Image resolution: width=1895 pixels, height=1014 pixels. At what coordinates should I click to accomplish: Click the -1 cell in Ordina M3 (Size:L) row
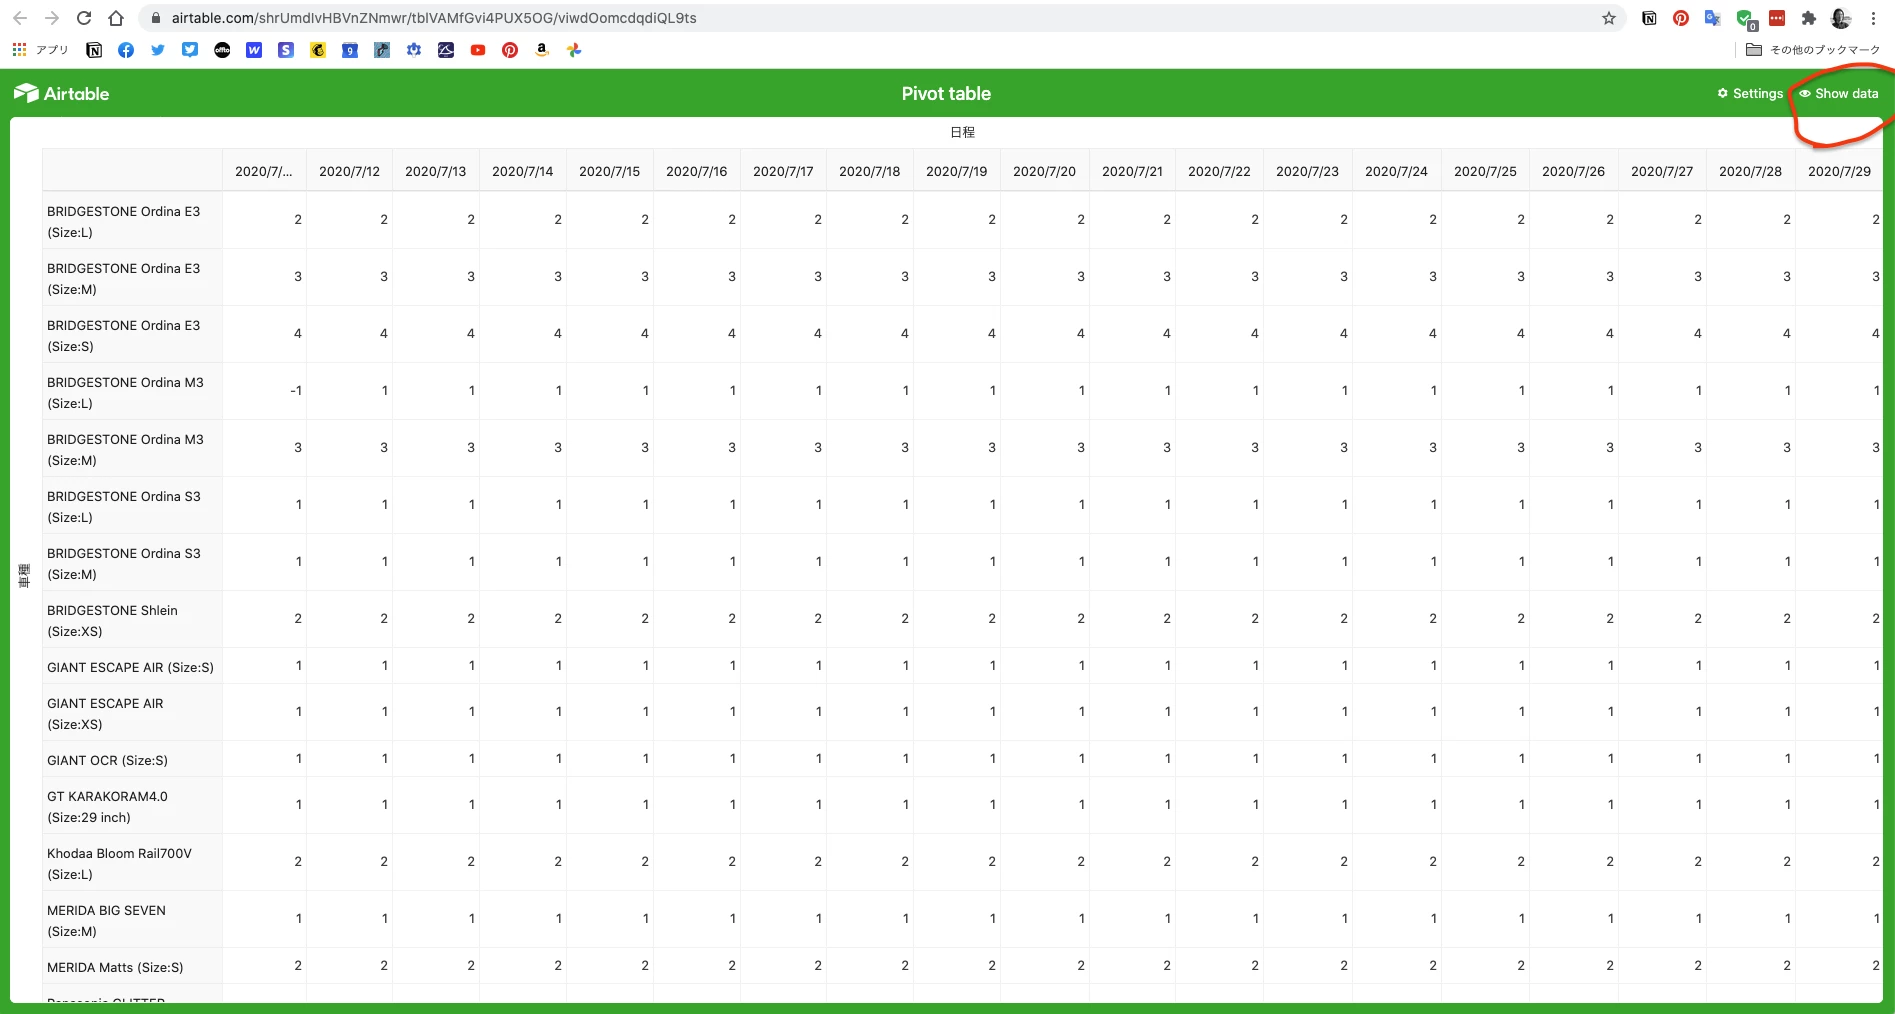click(x=265, y=391)
